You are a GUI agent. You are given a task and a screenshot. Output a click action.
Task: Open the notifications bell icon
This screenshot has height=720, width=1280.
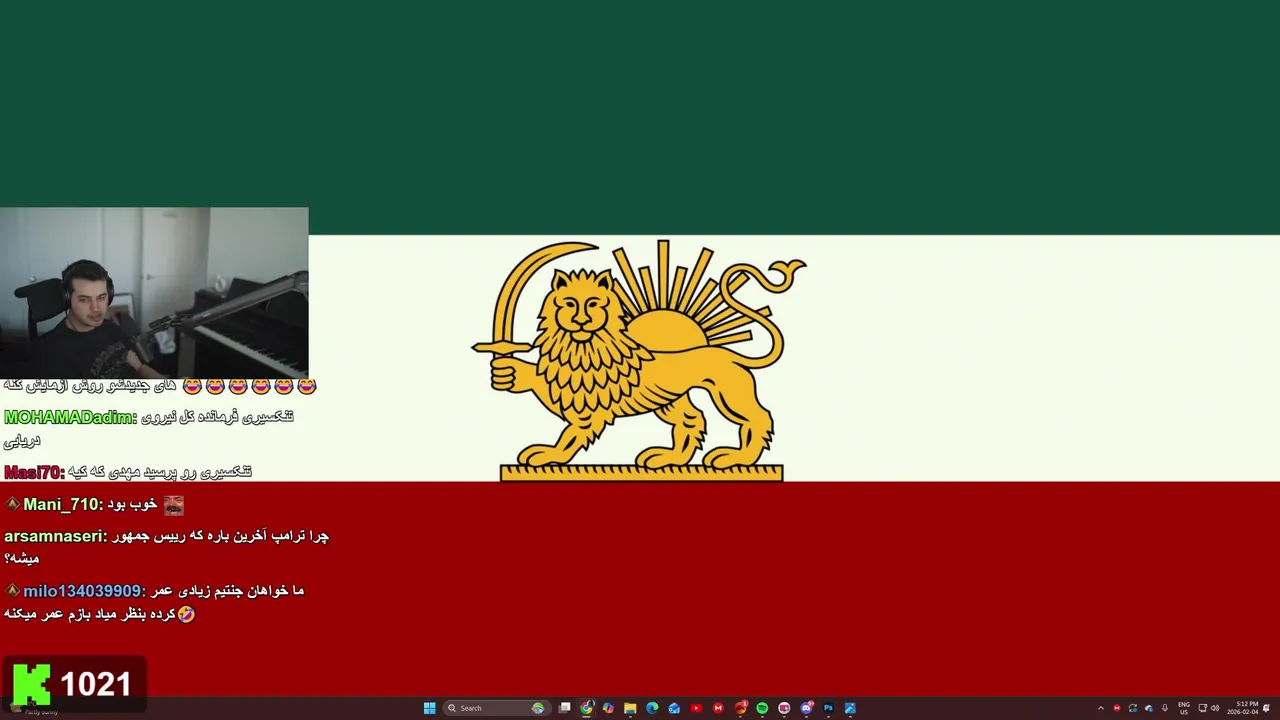coord(1266,708)
